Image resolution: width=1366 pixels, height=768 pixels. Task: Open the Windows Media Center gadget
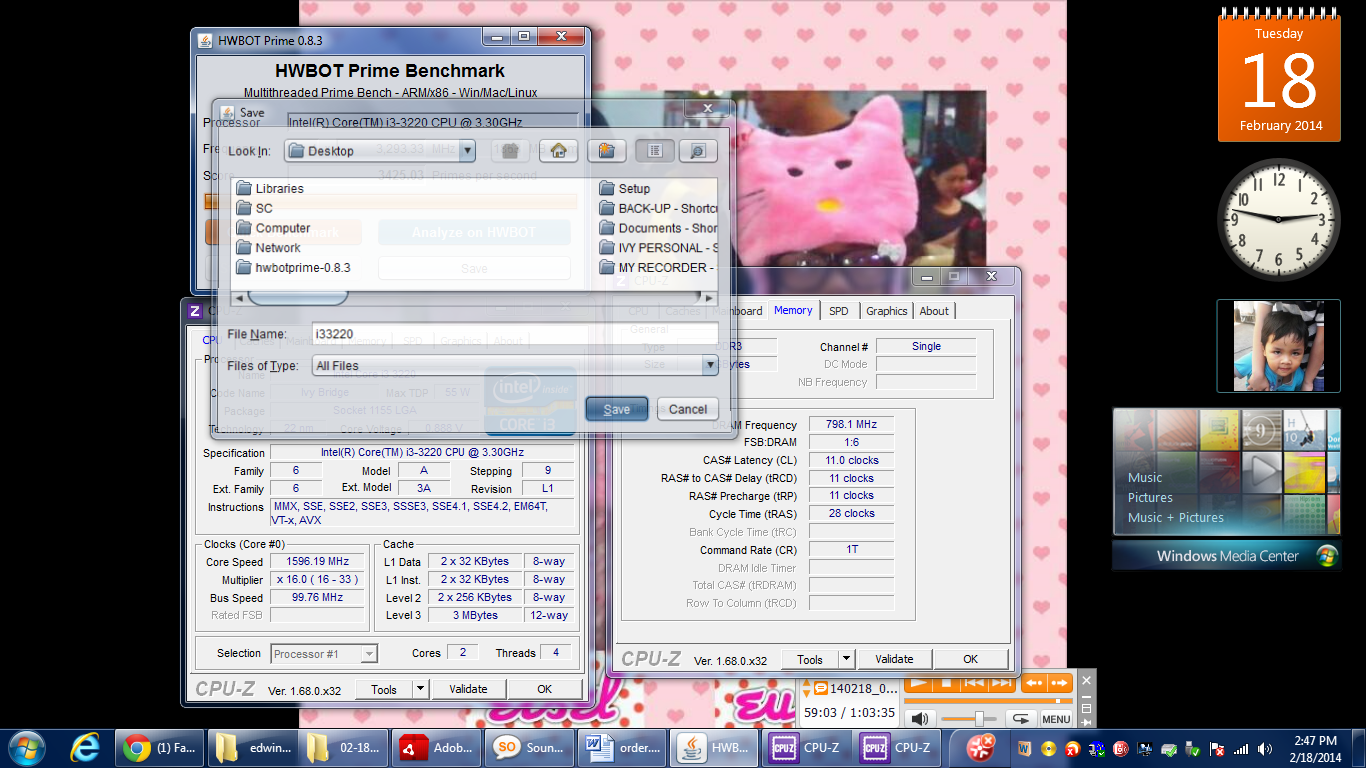(x=1227, y=488)
